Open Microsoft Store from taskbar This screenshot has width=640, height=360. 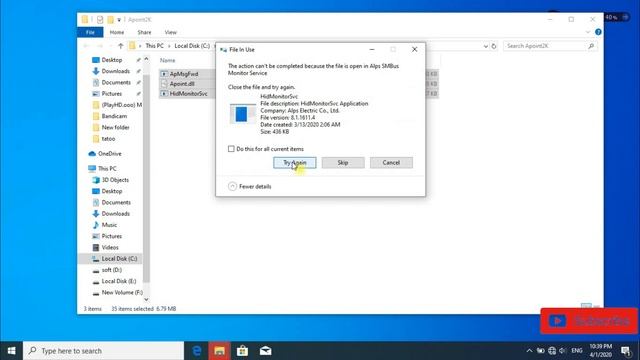point(242,351)
